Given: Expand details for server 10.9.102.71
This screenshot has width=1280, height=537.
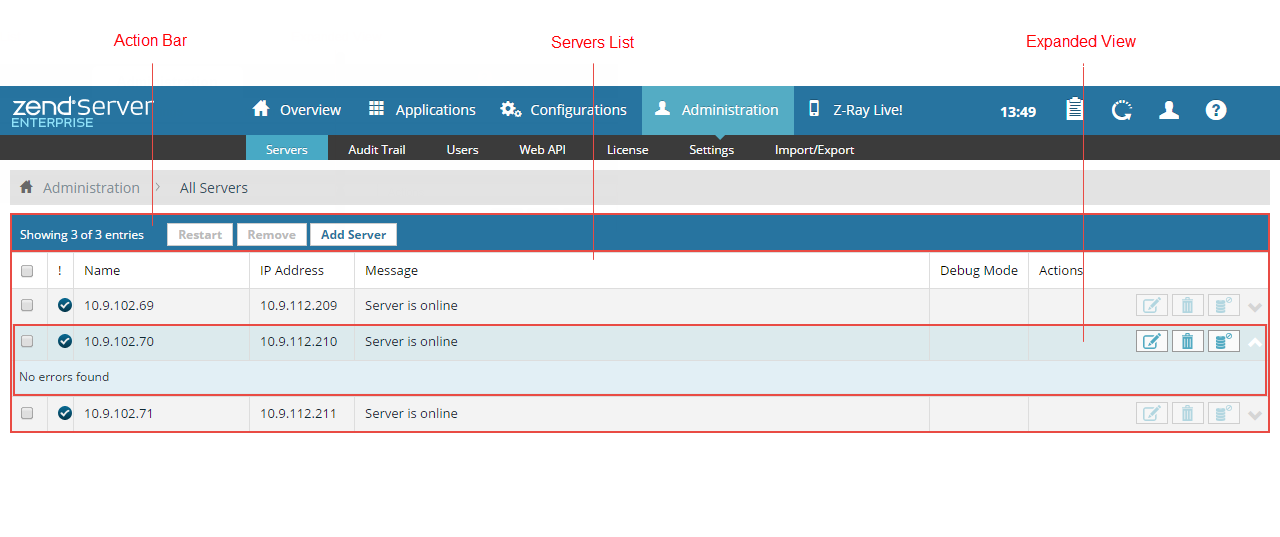Looking at the screenshot, I should point(1255,415).
